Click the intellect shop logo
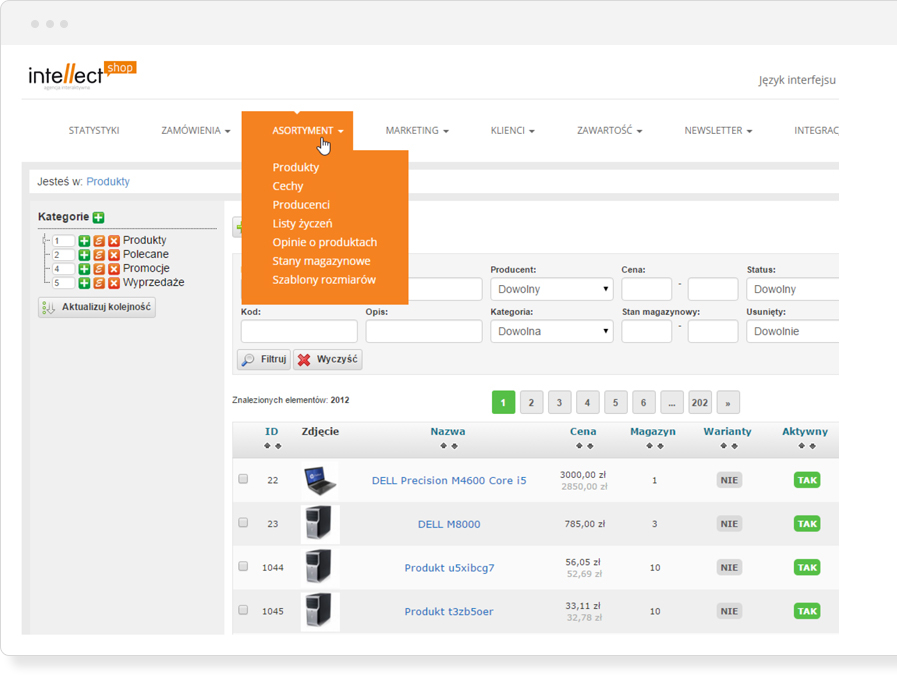This screenshot has height=675, width=897. [82, 75]
